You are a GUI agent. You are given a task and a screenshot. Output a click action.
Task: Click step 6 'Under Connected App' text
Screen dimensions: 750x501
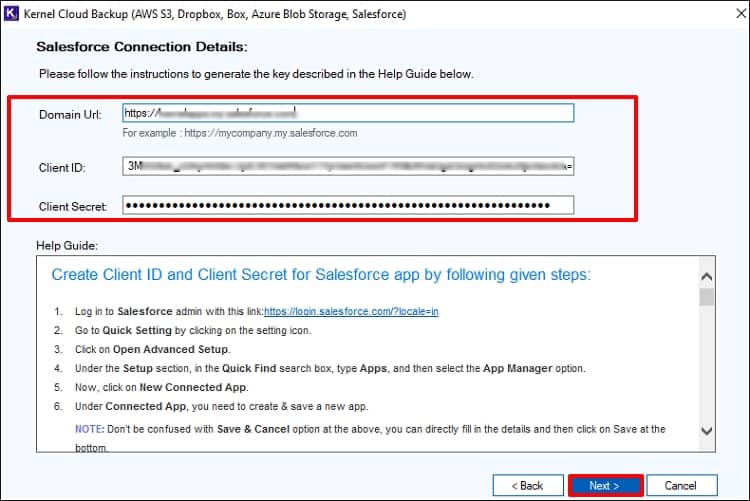221,406
